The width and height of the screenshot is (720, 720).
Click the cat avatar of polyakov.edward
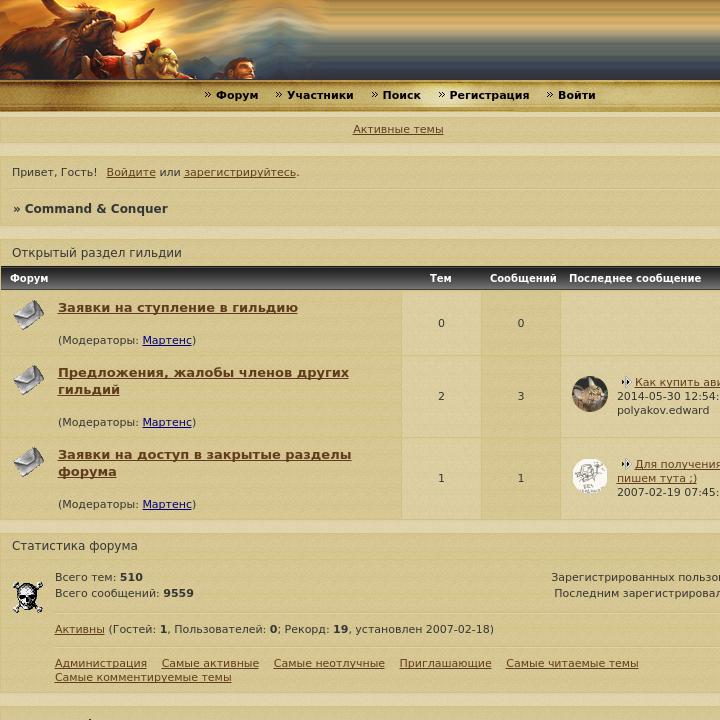click(x=590, y=394)
